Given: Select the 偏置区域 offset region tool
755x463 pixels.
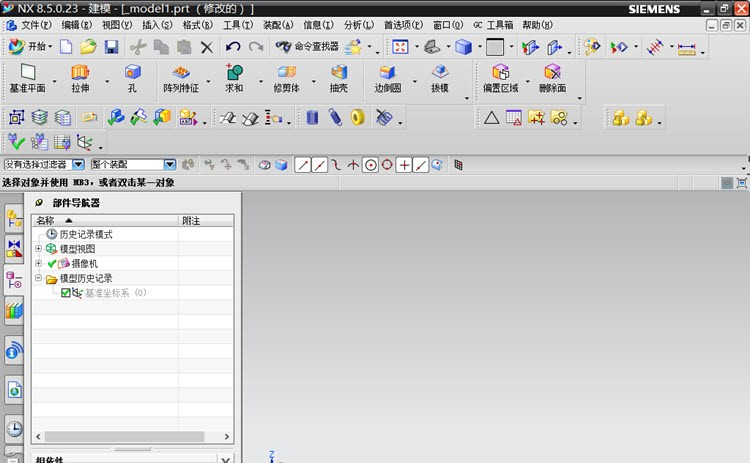Looking at the screenshot, I should click(x=501, y=79).
